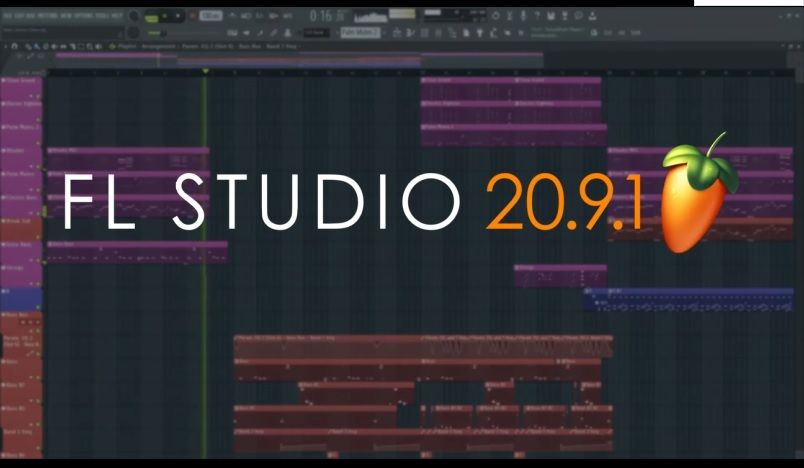Select the playlist Draw pencil tool

point(28,46)
